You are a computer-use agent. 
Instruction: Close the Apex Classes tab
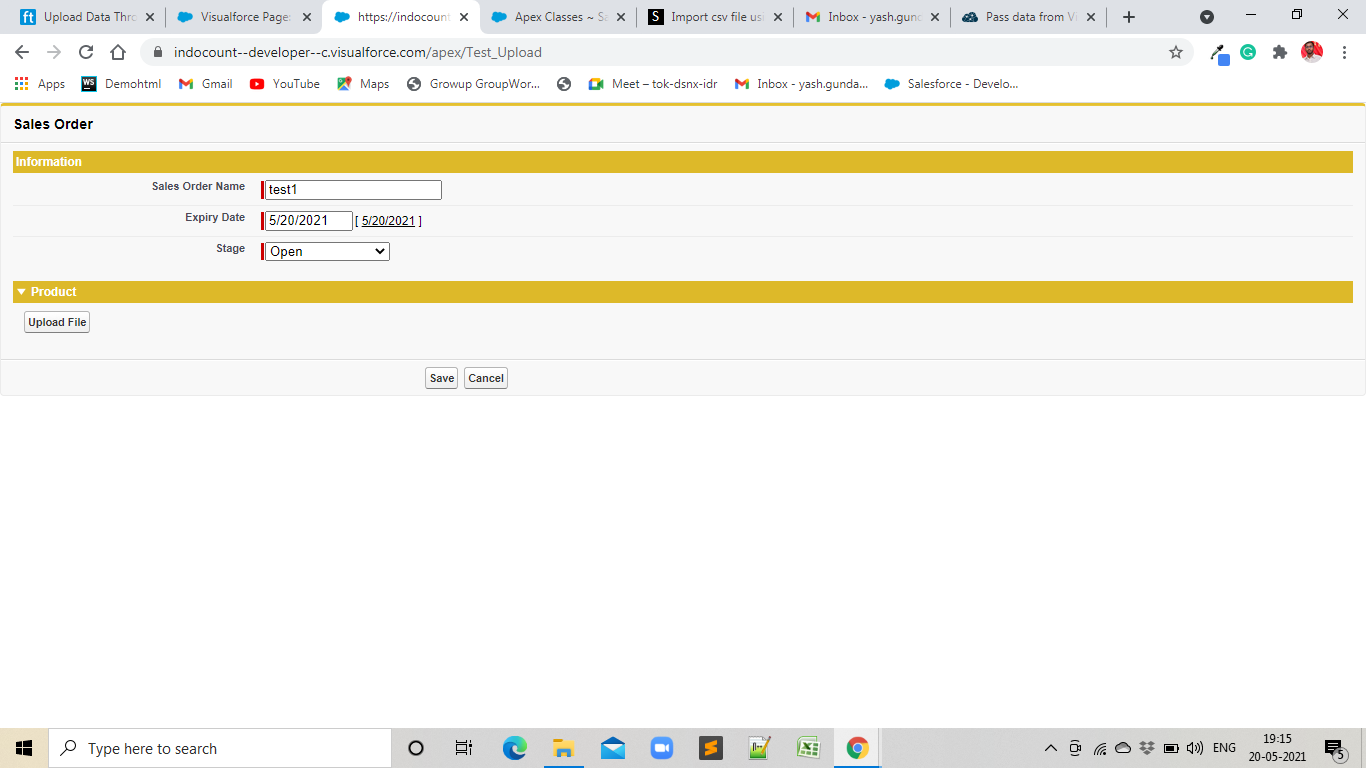(620, 17)
